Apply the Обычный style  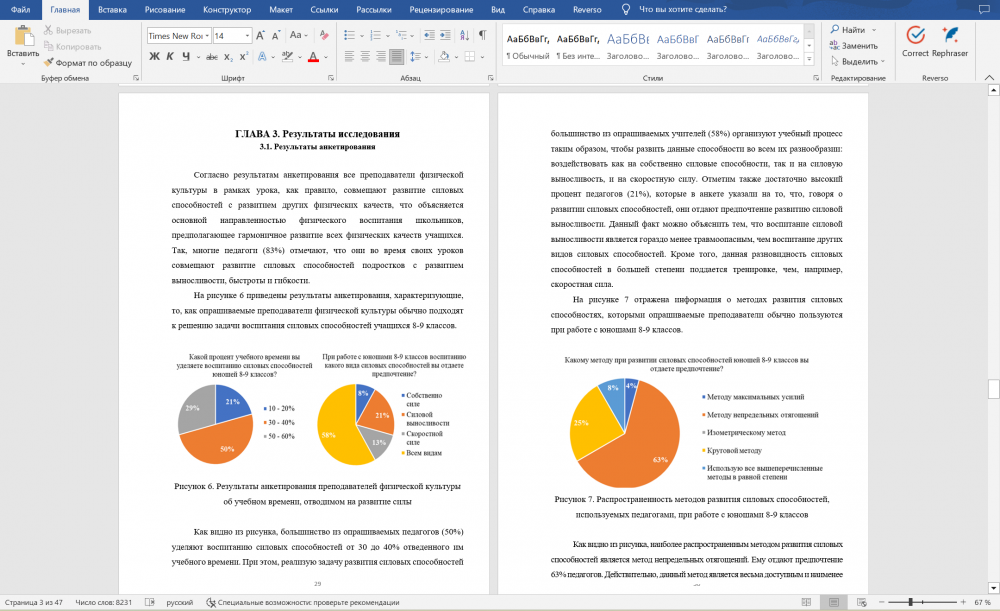[527, 47]
